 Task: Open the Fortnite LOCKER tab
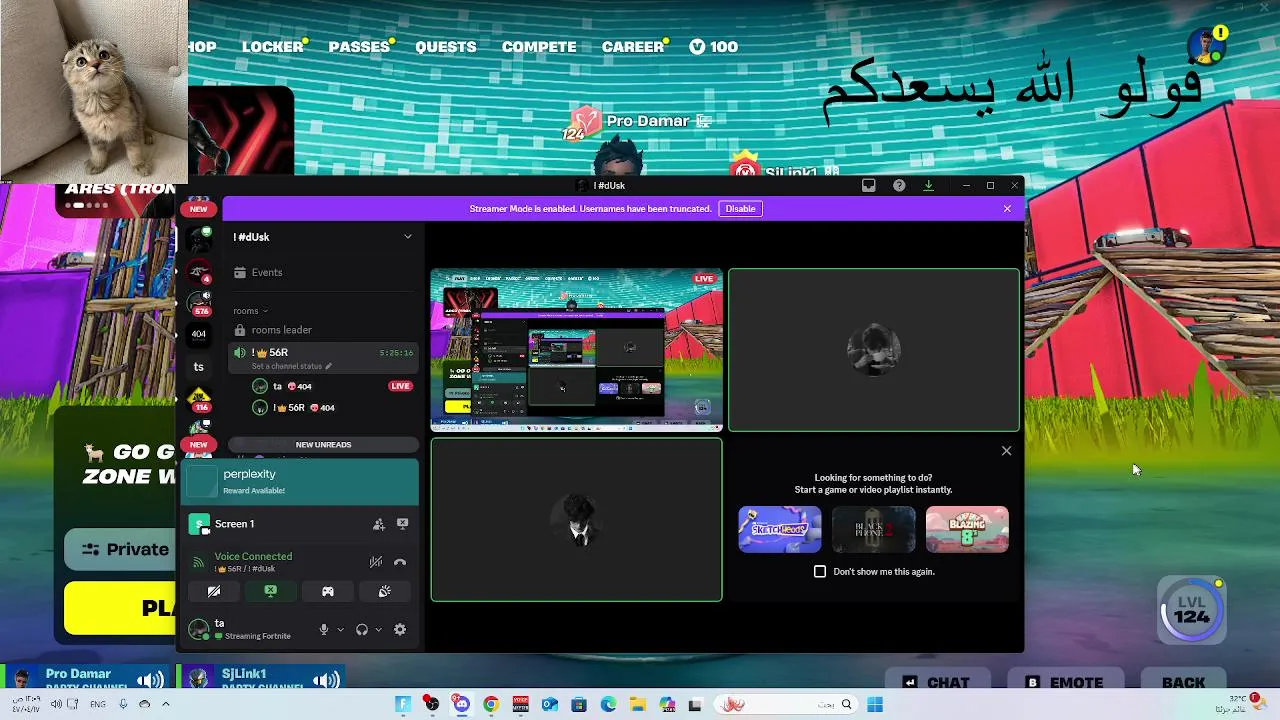(x=272, y=46)
